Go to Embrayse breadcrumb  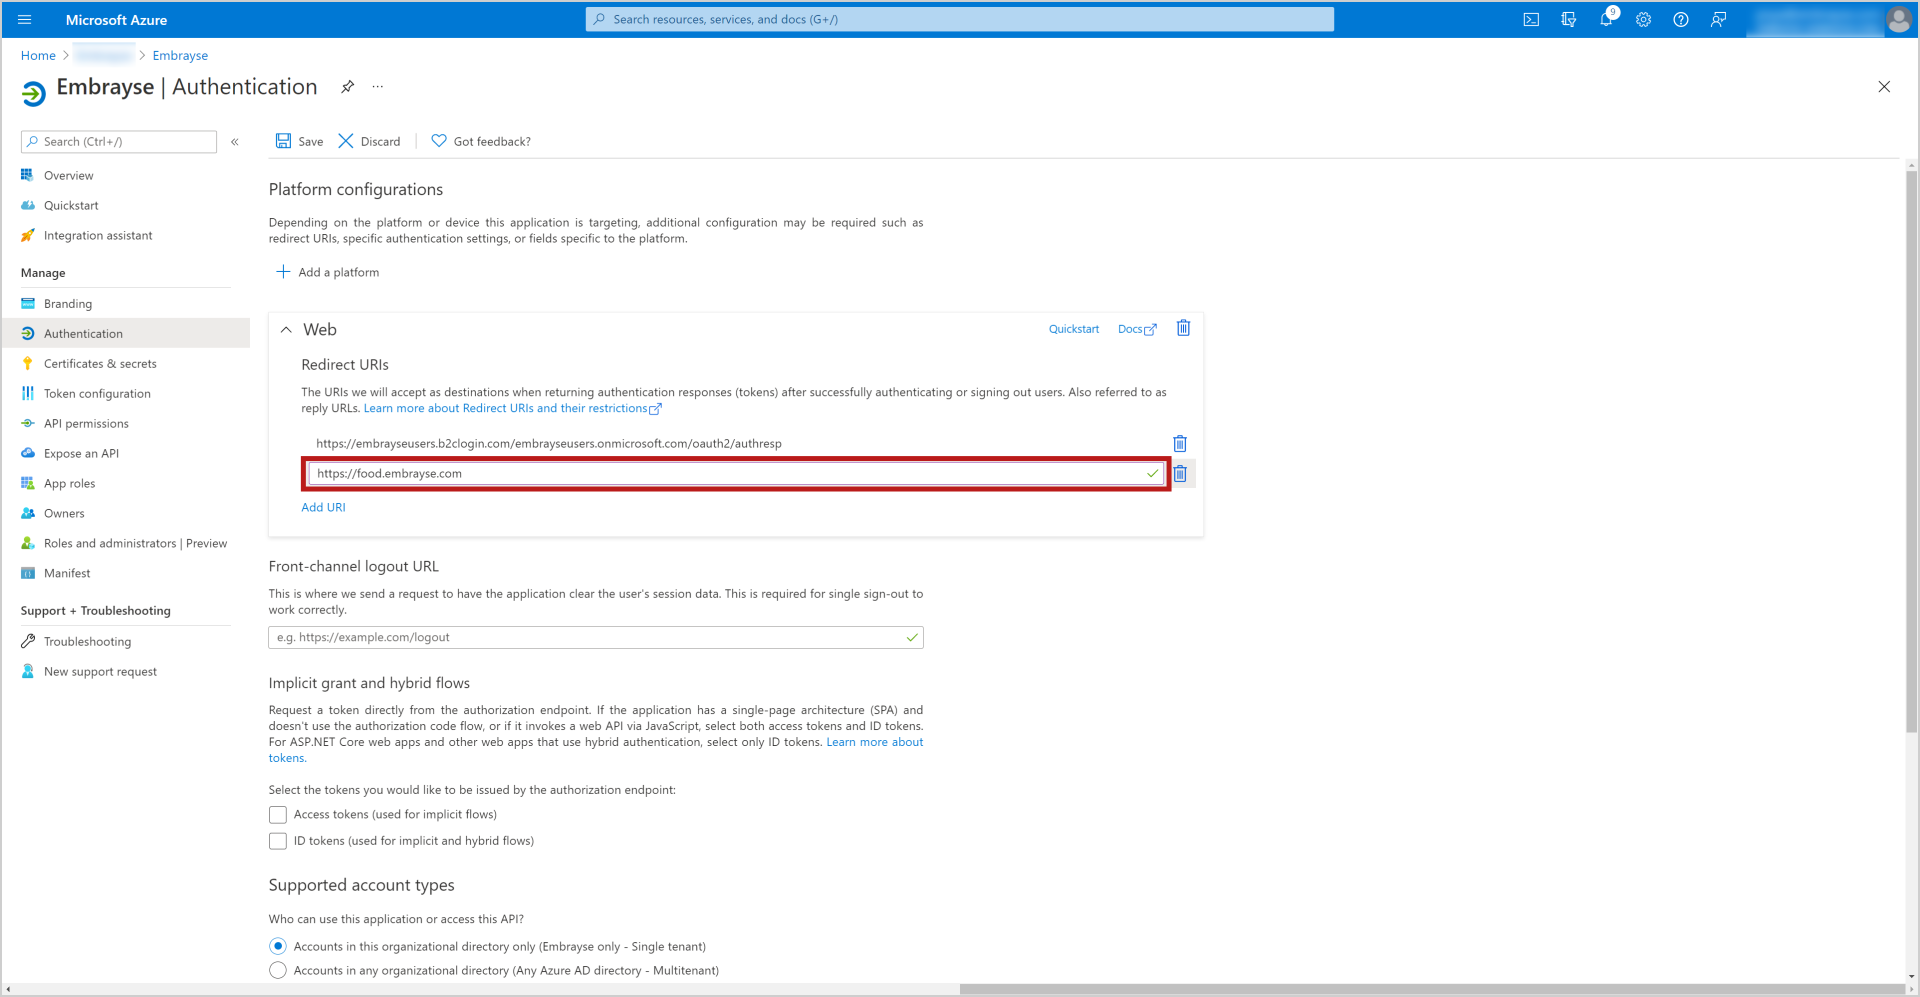[x=180, y=55]
